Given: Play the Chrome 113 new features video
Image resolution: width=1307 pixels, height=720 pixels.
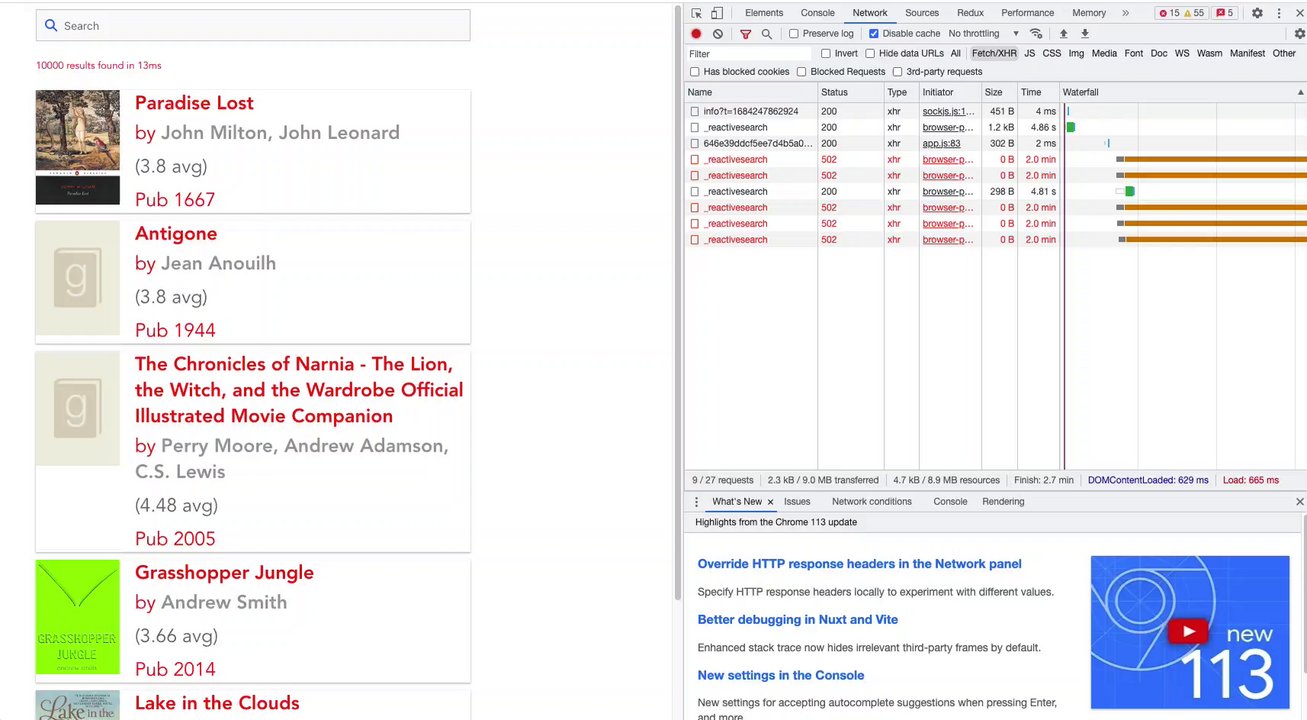Looking at the screenshot, I should pos(1189,631).
